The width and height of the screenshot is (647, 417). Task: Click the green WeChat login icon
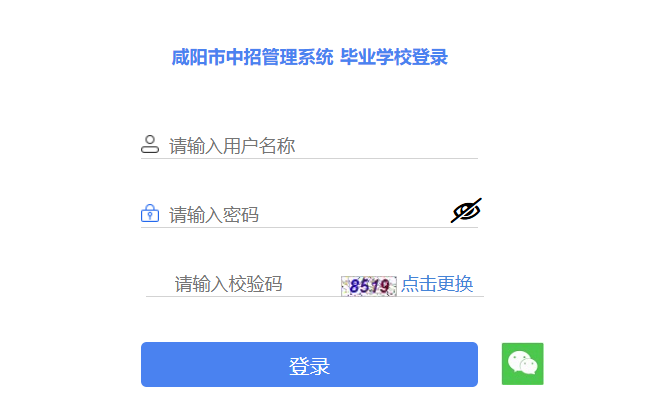(522, 364)
